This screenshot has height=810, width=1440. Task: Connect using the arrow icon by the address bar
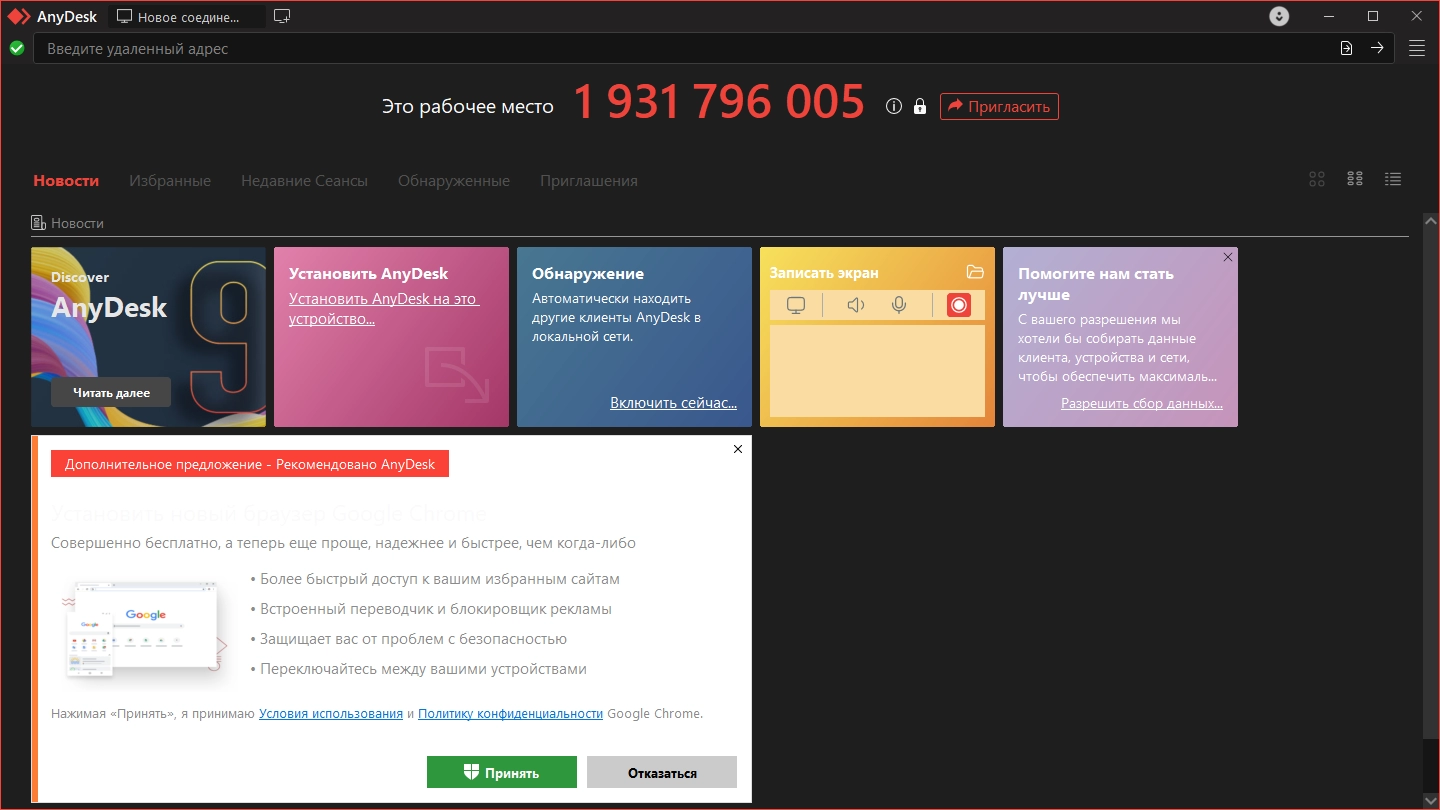pos(1377,48)
